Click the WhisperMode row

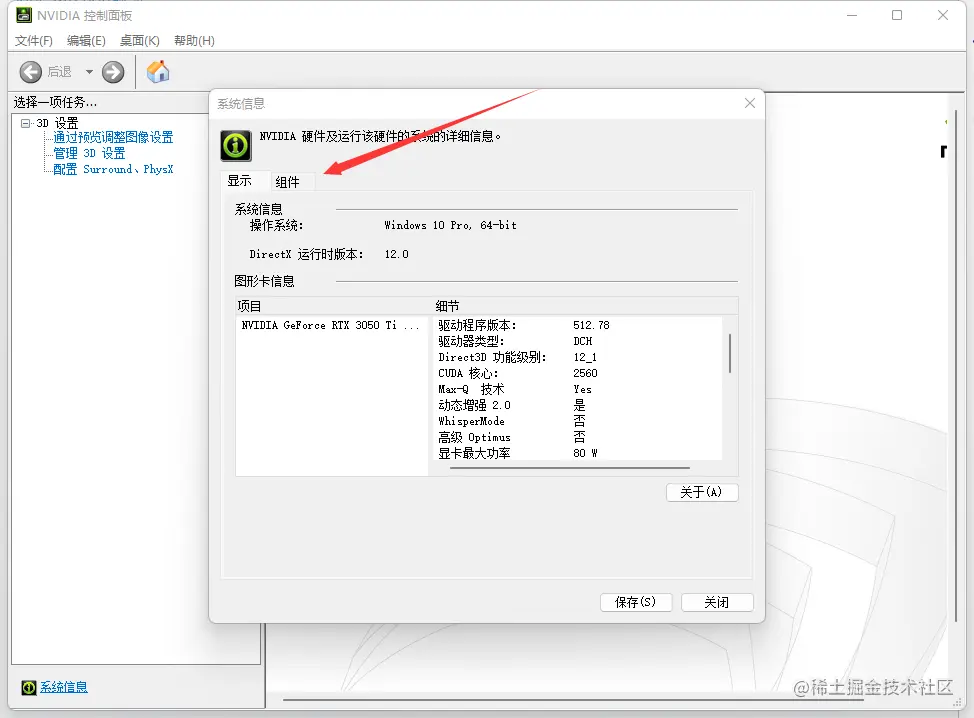point(579,421)
